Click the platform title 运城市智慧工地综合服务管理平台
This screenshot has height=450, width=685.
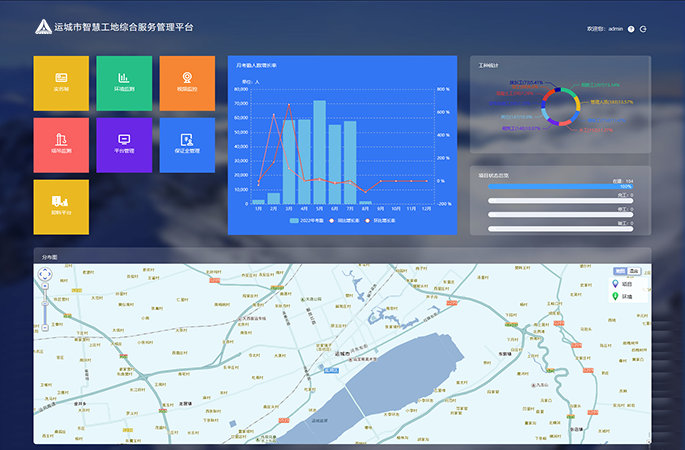coord(124,27)
